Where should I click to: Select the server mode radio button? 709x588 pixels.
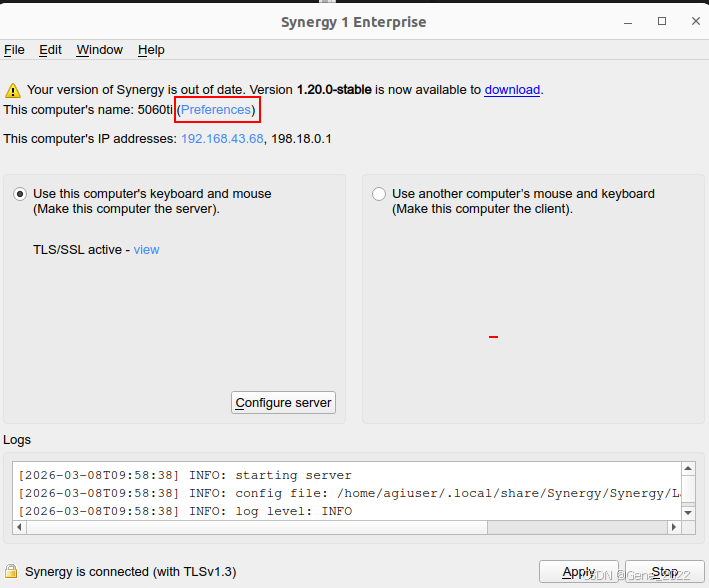[x=20, y=194]
